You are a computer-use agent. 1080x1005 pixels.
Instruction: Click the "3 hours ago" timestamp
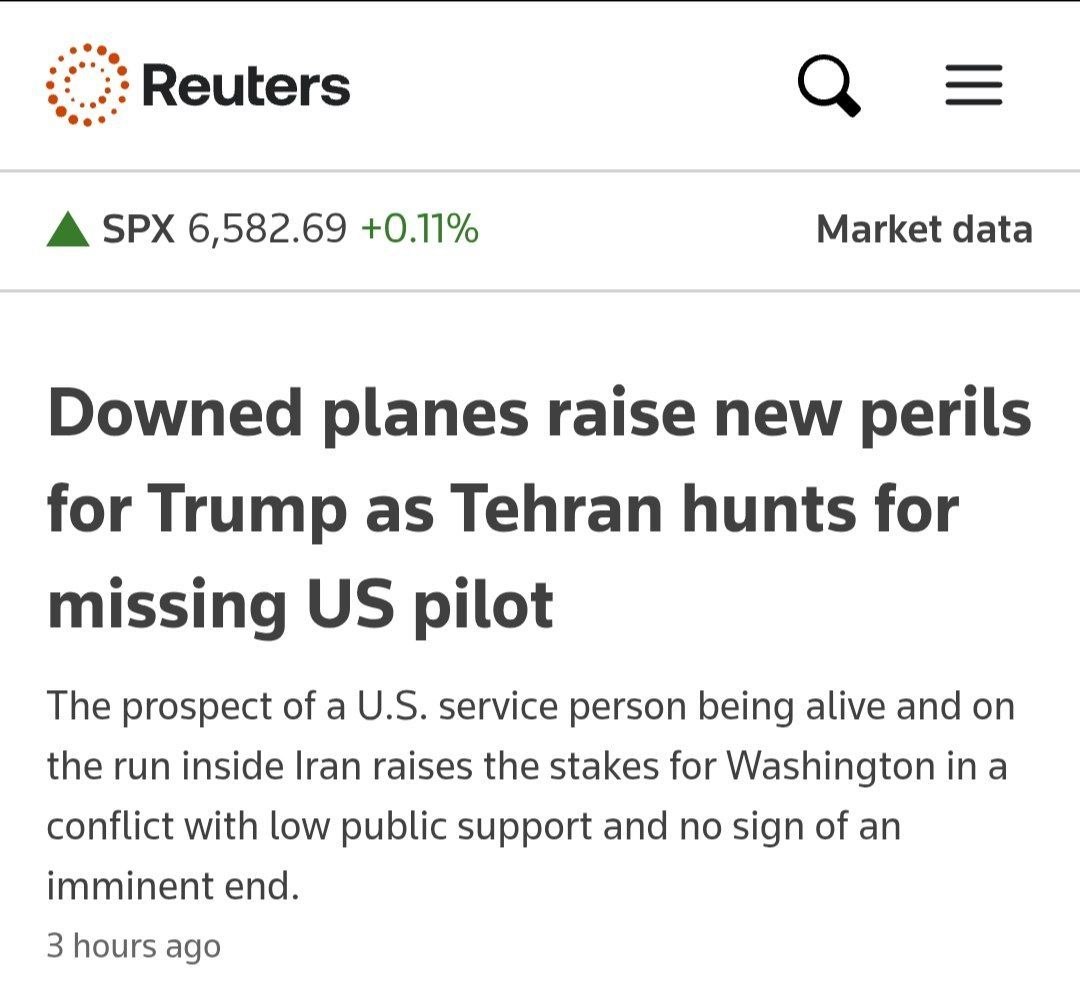[134, 945]
